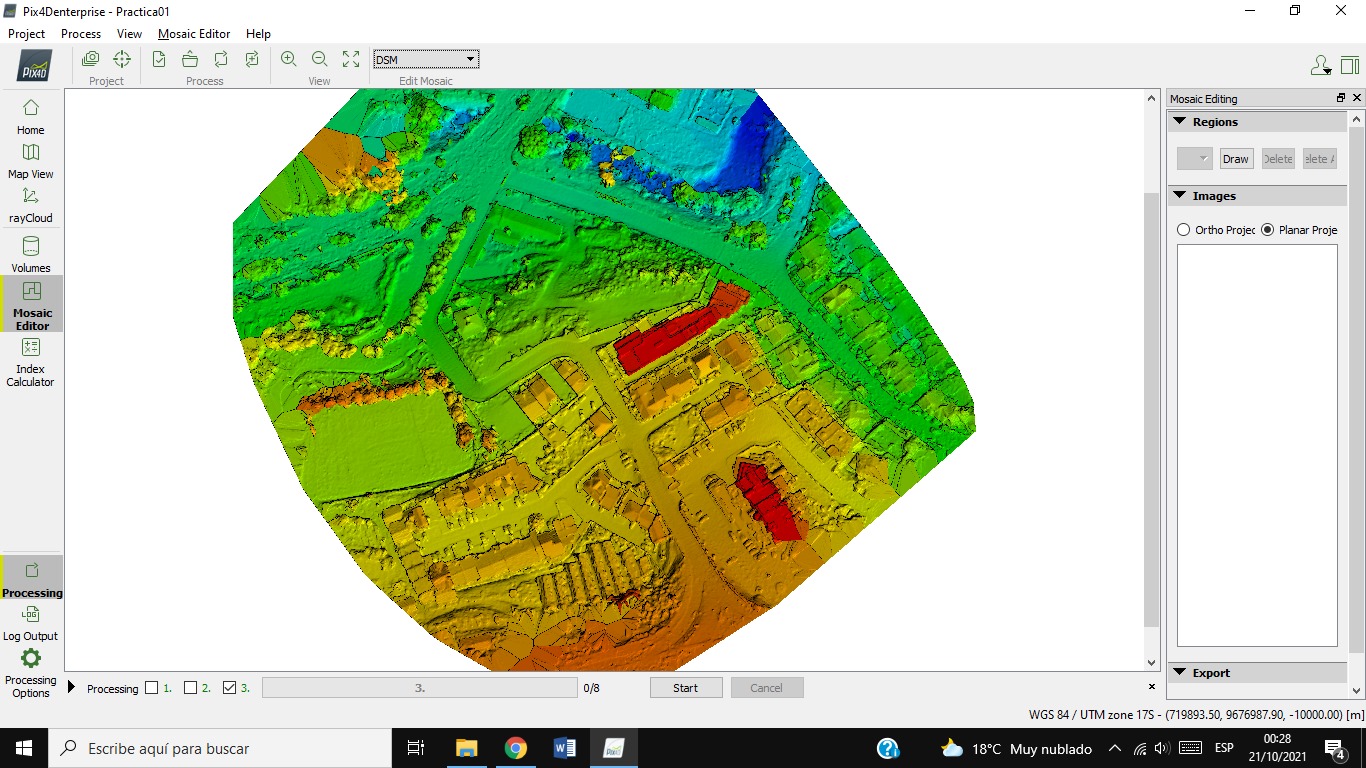Switch to Map View
This screenshot has height=768, width=1366.
click(31, 160)
